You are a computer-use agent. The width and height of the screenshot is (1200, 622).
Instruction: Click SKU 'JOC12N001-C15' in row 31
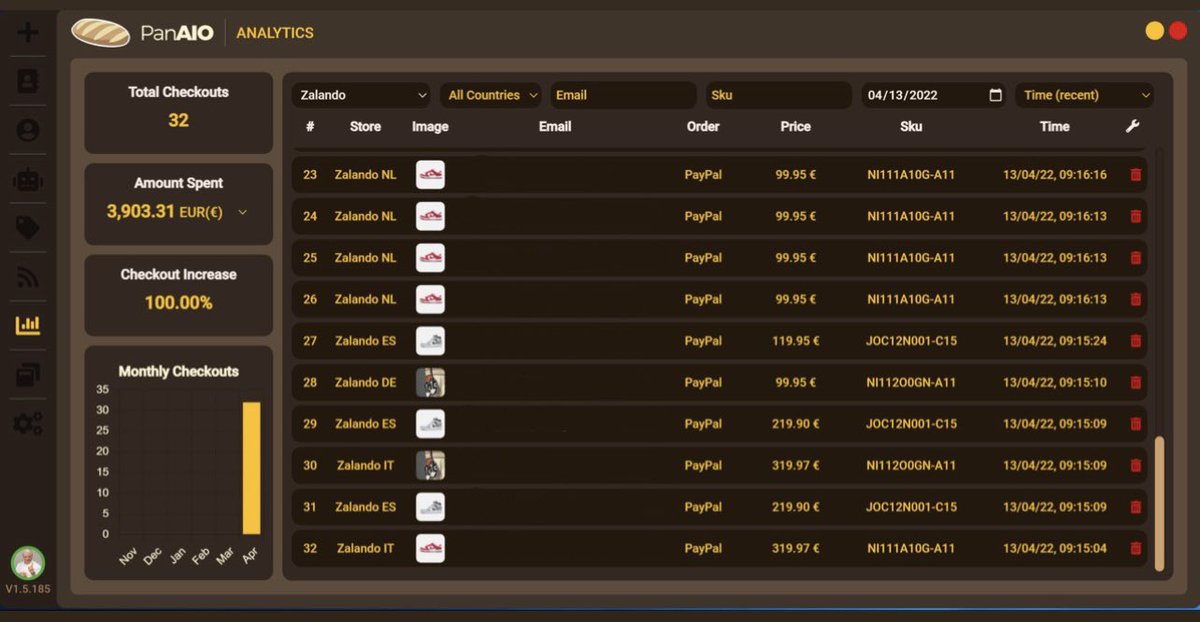click(x=911, y=507)
